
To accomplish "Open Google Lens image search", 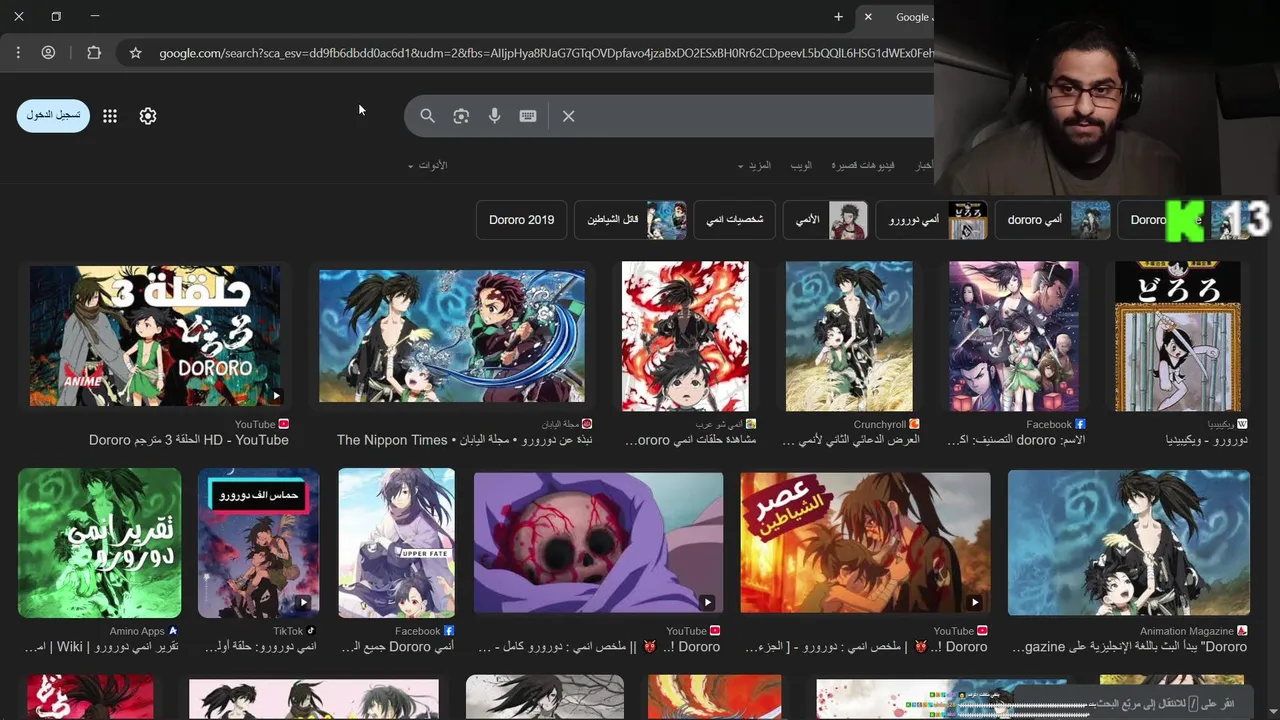I will tap(461, 116).
